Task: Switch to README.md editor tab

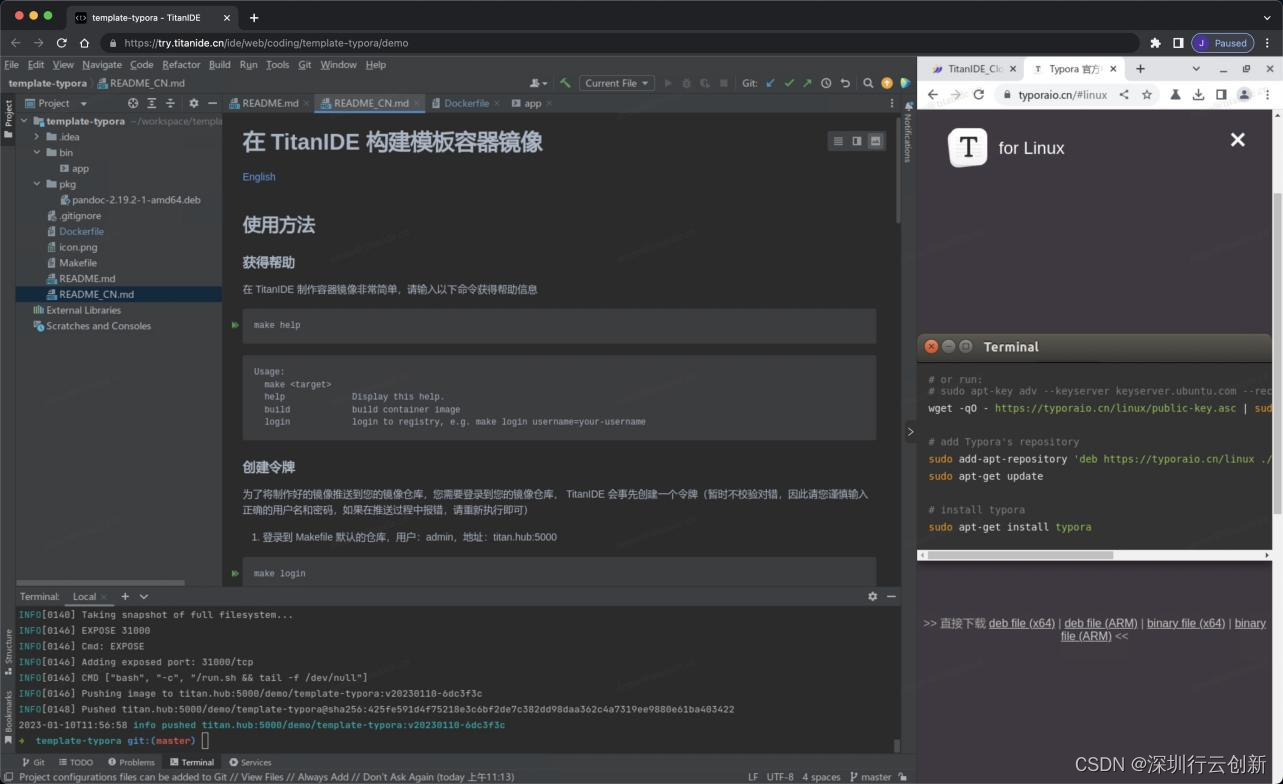Action: point(270,103)
